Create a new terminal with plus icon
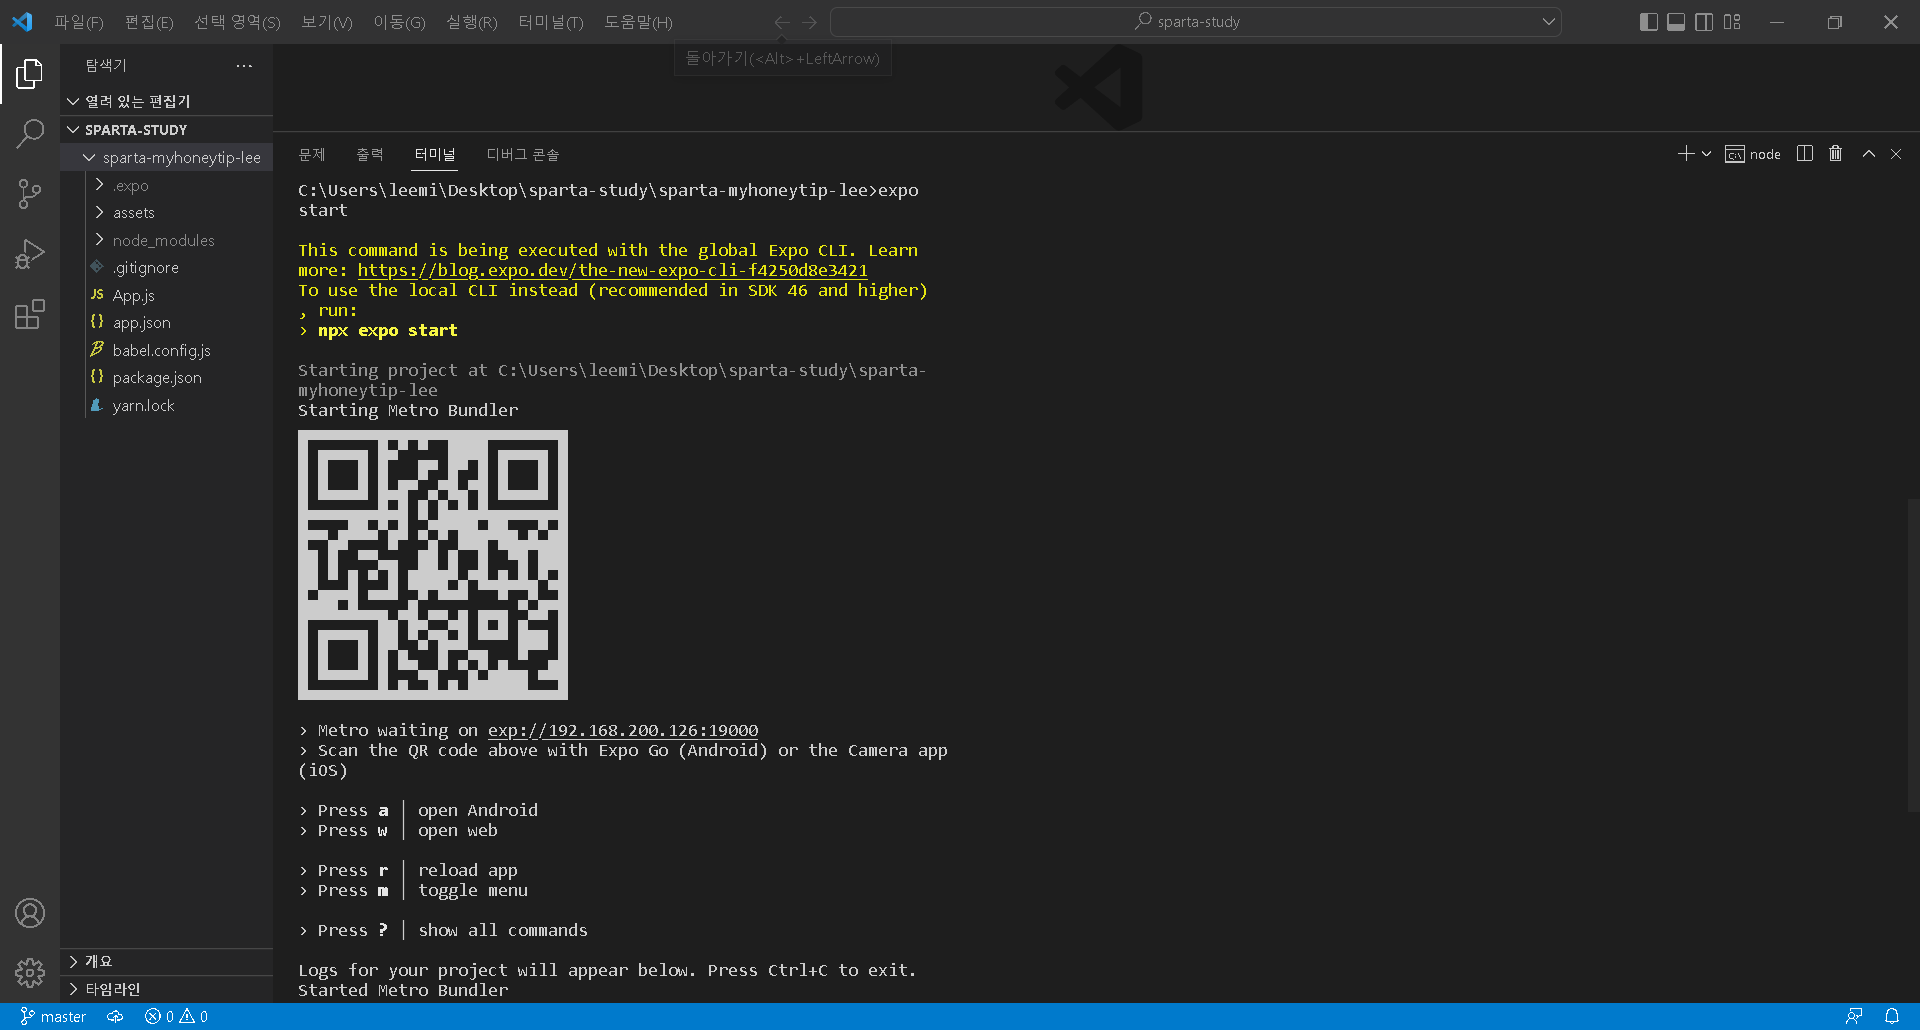The width and height of the screenshot is (1920, 1030). 1686,154
